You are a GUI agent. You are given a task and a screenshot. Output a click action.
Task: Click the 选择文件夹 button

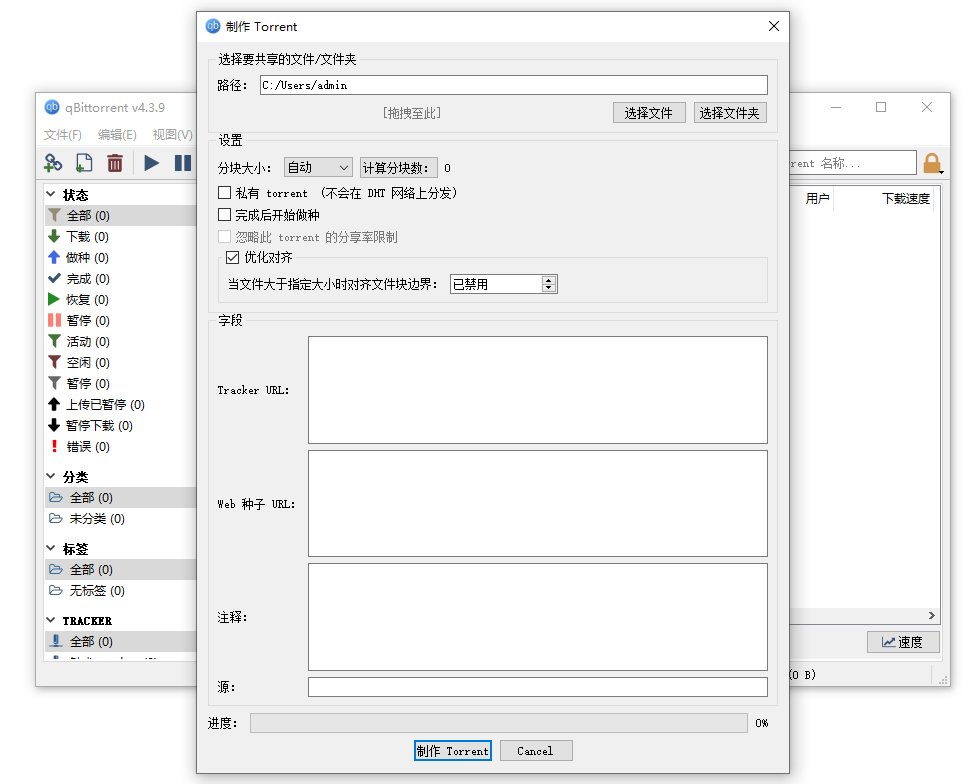click(x=730, y=113)
